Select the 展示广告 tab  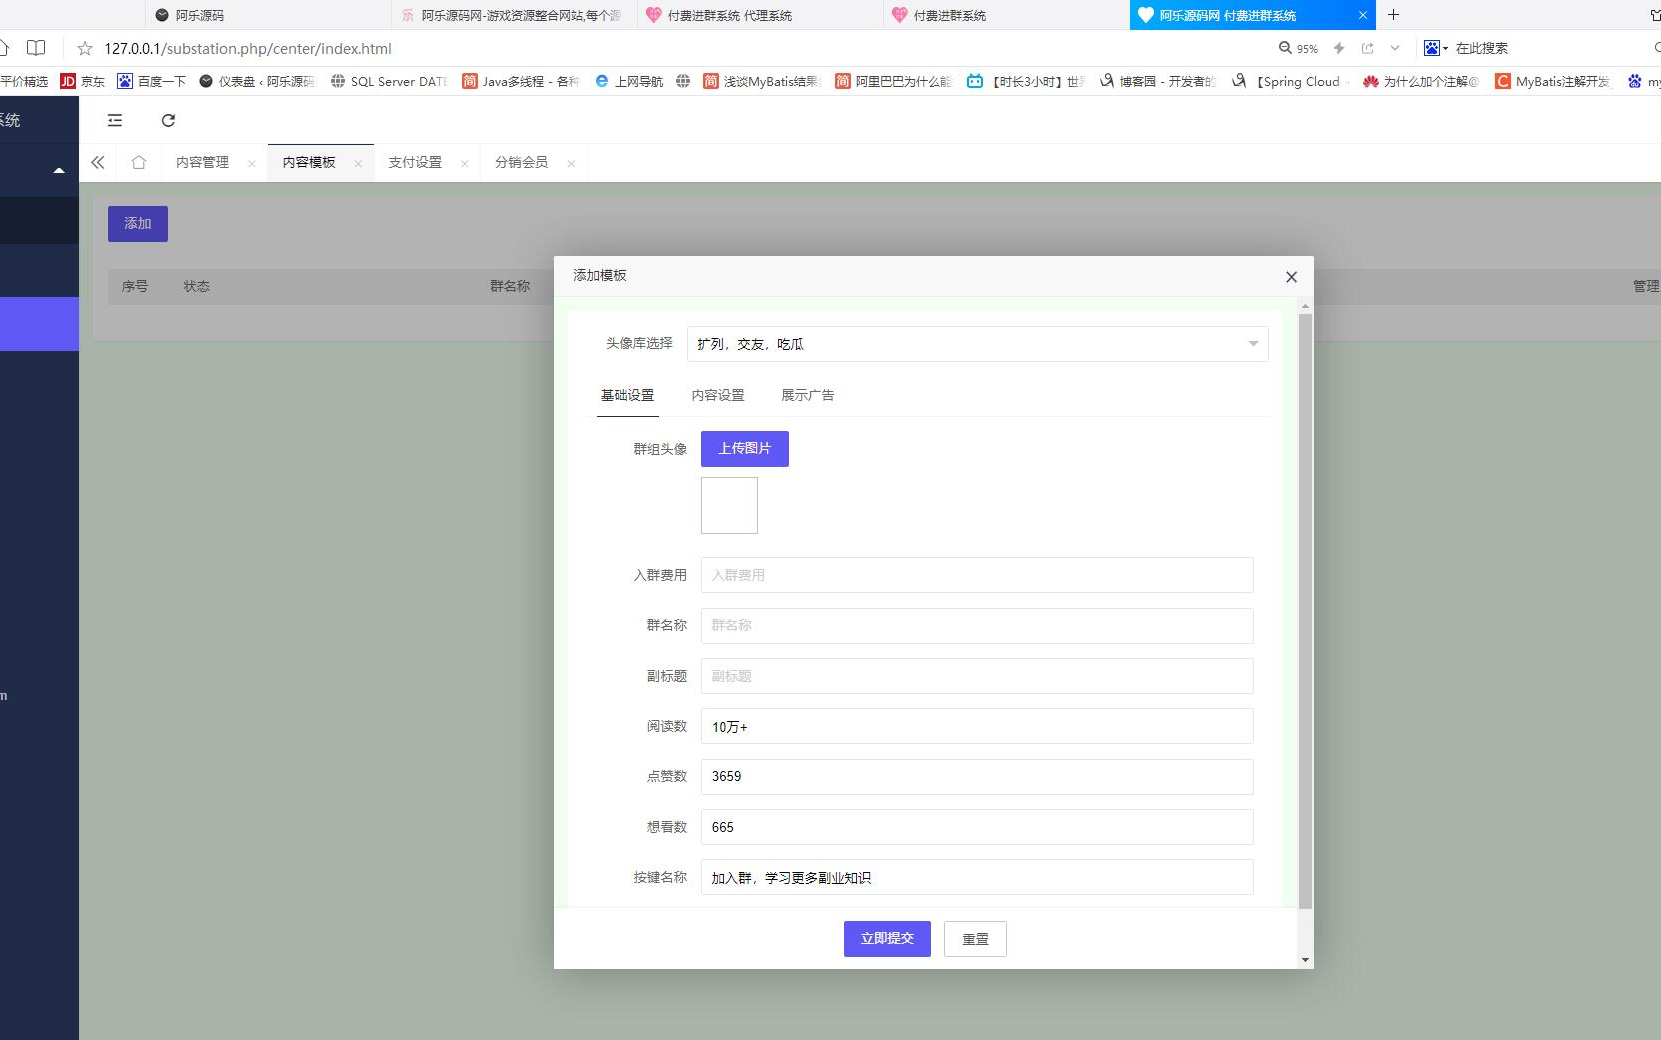(808, 395)
